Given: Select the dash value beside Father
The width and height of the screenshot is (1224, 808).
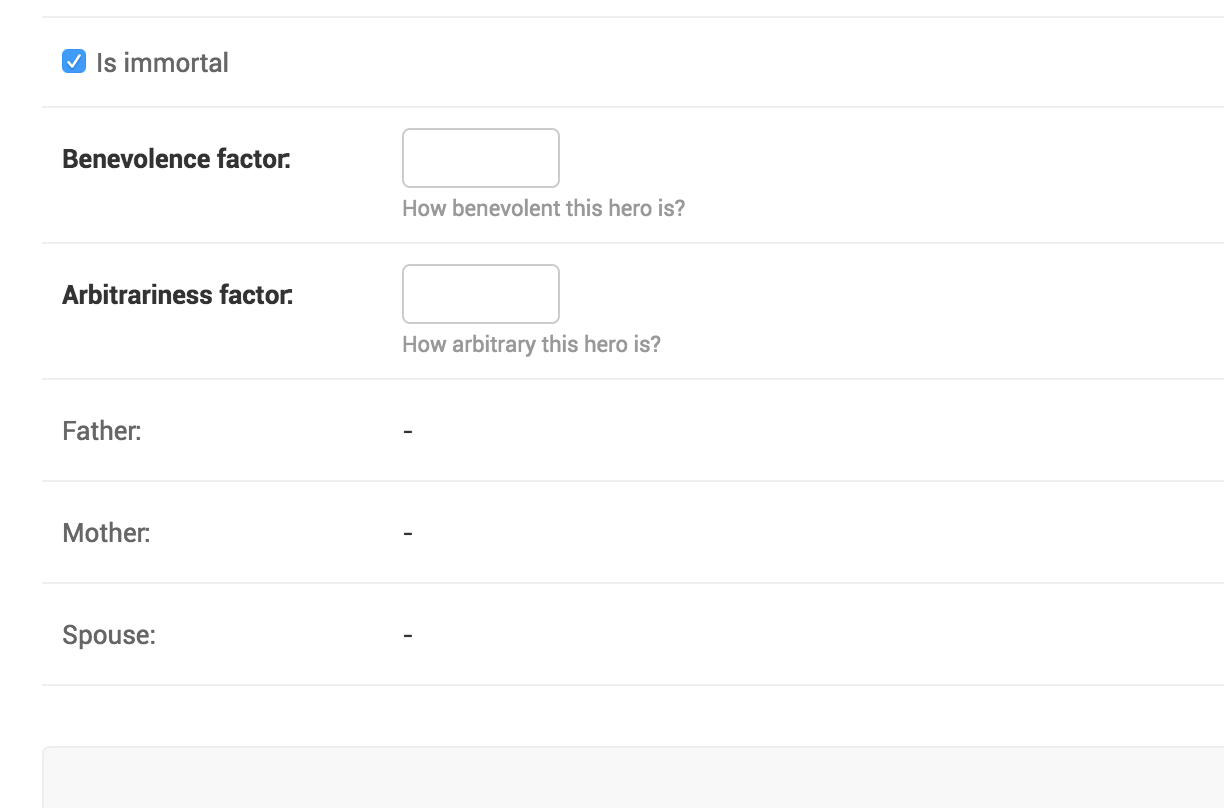Looking at the screenshot, I should pos(408,431).
